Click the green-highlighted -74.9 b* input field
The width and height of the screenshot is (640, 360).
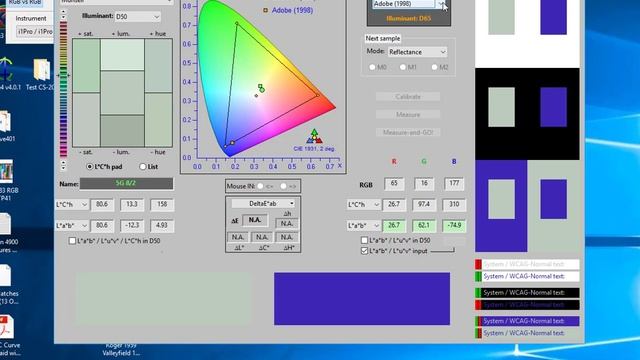point(454,225)
